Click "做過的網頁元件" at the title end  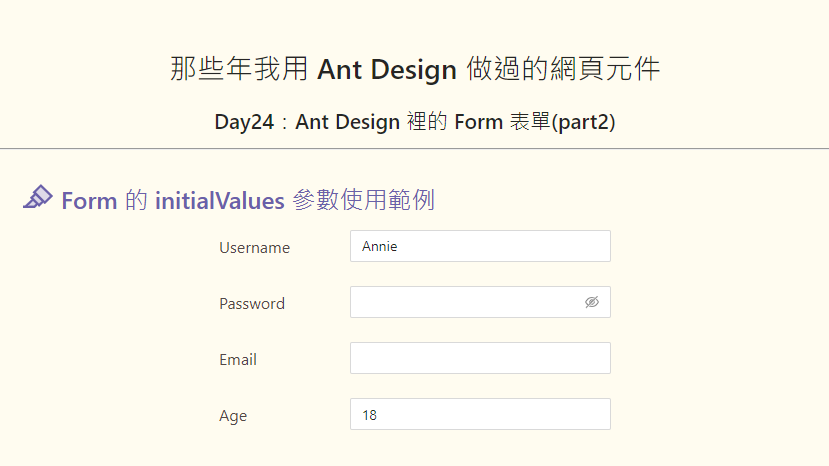(x=563, y=69)
